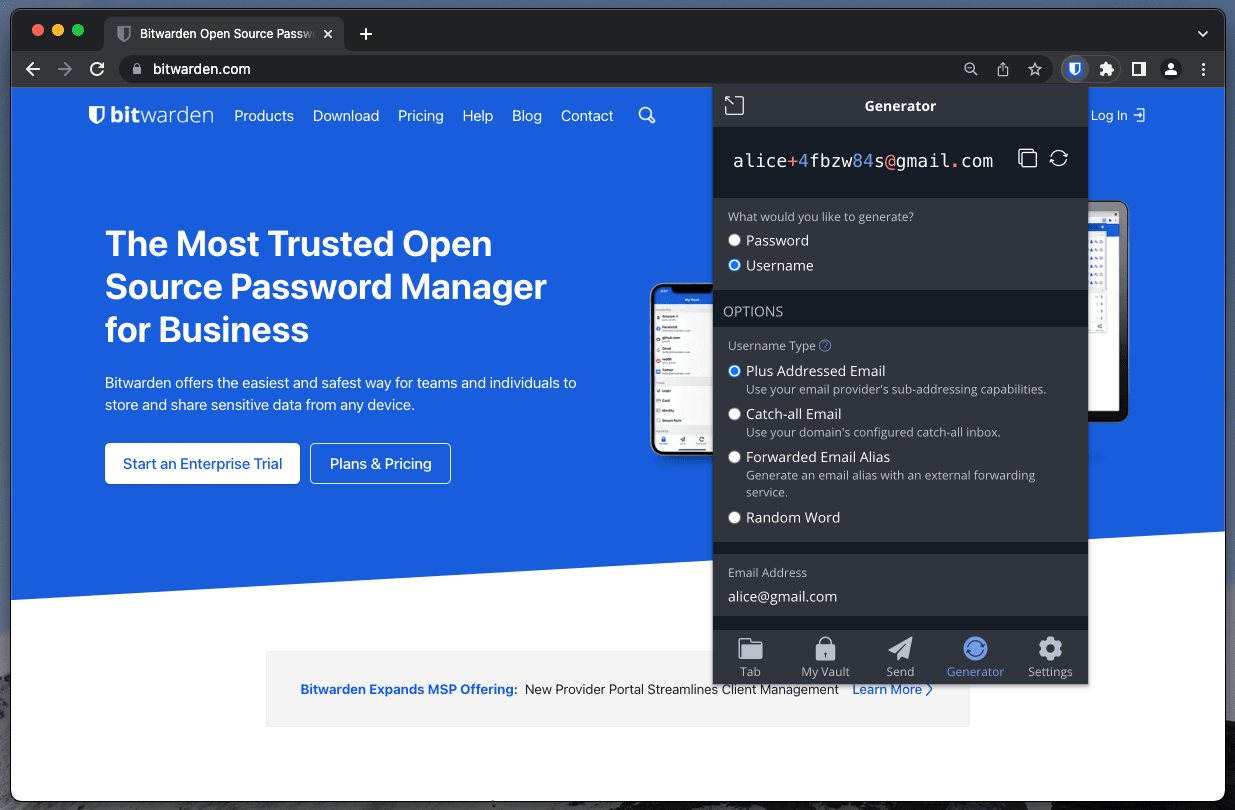Open the Contact menu item
Viewport: 1235px width, 810px height.
coord(587,116)
